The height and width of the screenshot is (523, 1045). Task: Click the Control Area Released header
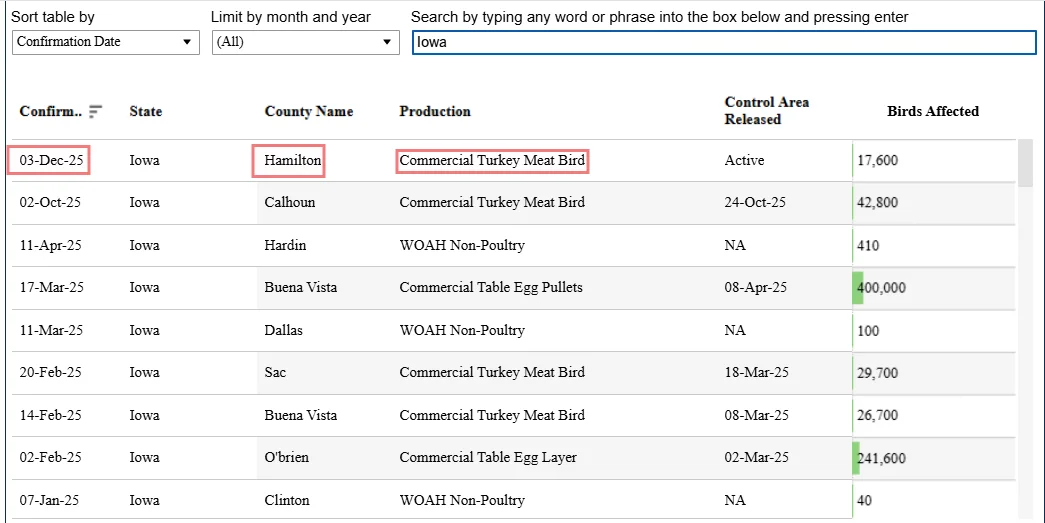coord(766,111)
